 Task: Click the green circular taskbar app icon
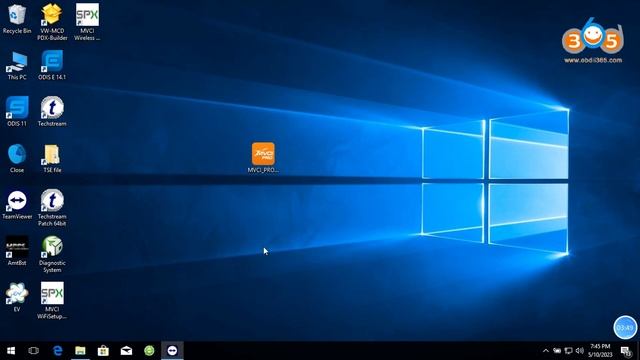pos(149,351)
